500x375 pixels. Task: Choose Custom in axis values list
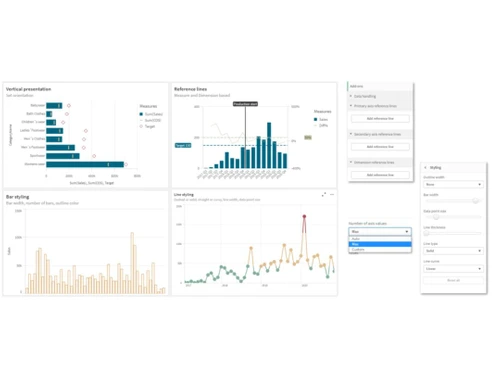coord(380,249)
